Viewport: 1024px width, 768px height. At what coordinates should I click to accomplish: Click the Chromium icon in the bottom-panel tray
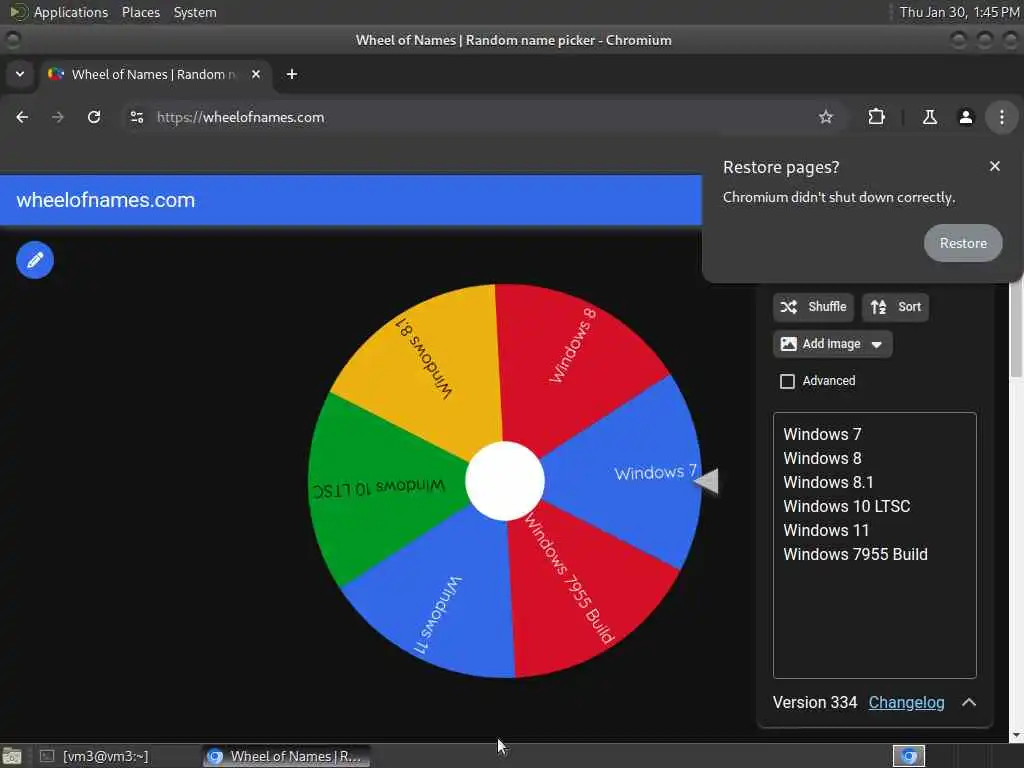[x=908, y=756]
